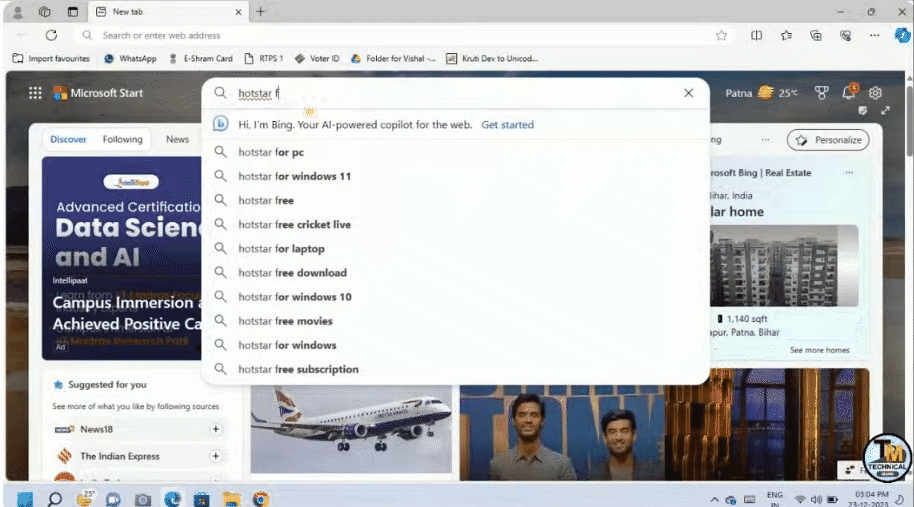Open Import favourites bookmark

pyautogui.click(x=51, y=58)
